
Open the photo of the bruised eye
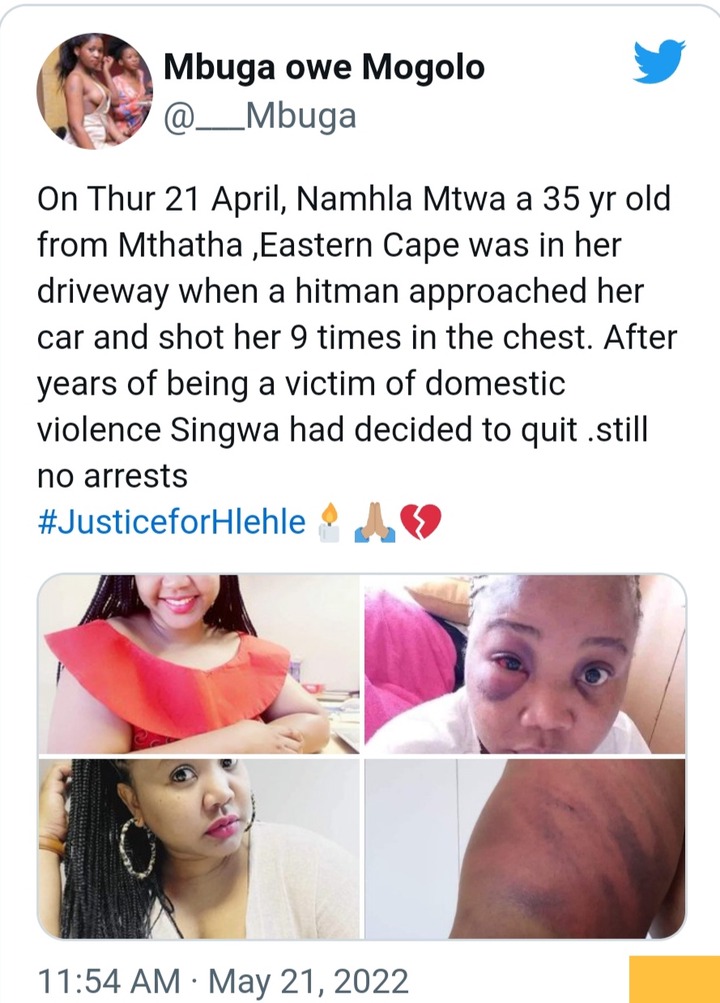tap(525, 663)
